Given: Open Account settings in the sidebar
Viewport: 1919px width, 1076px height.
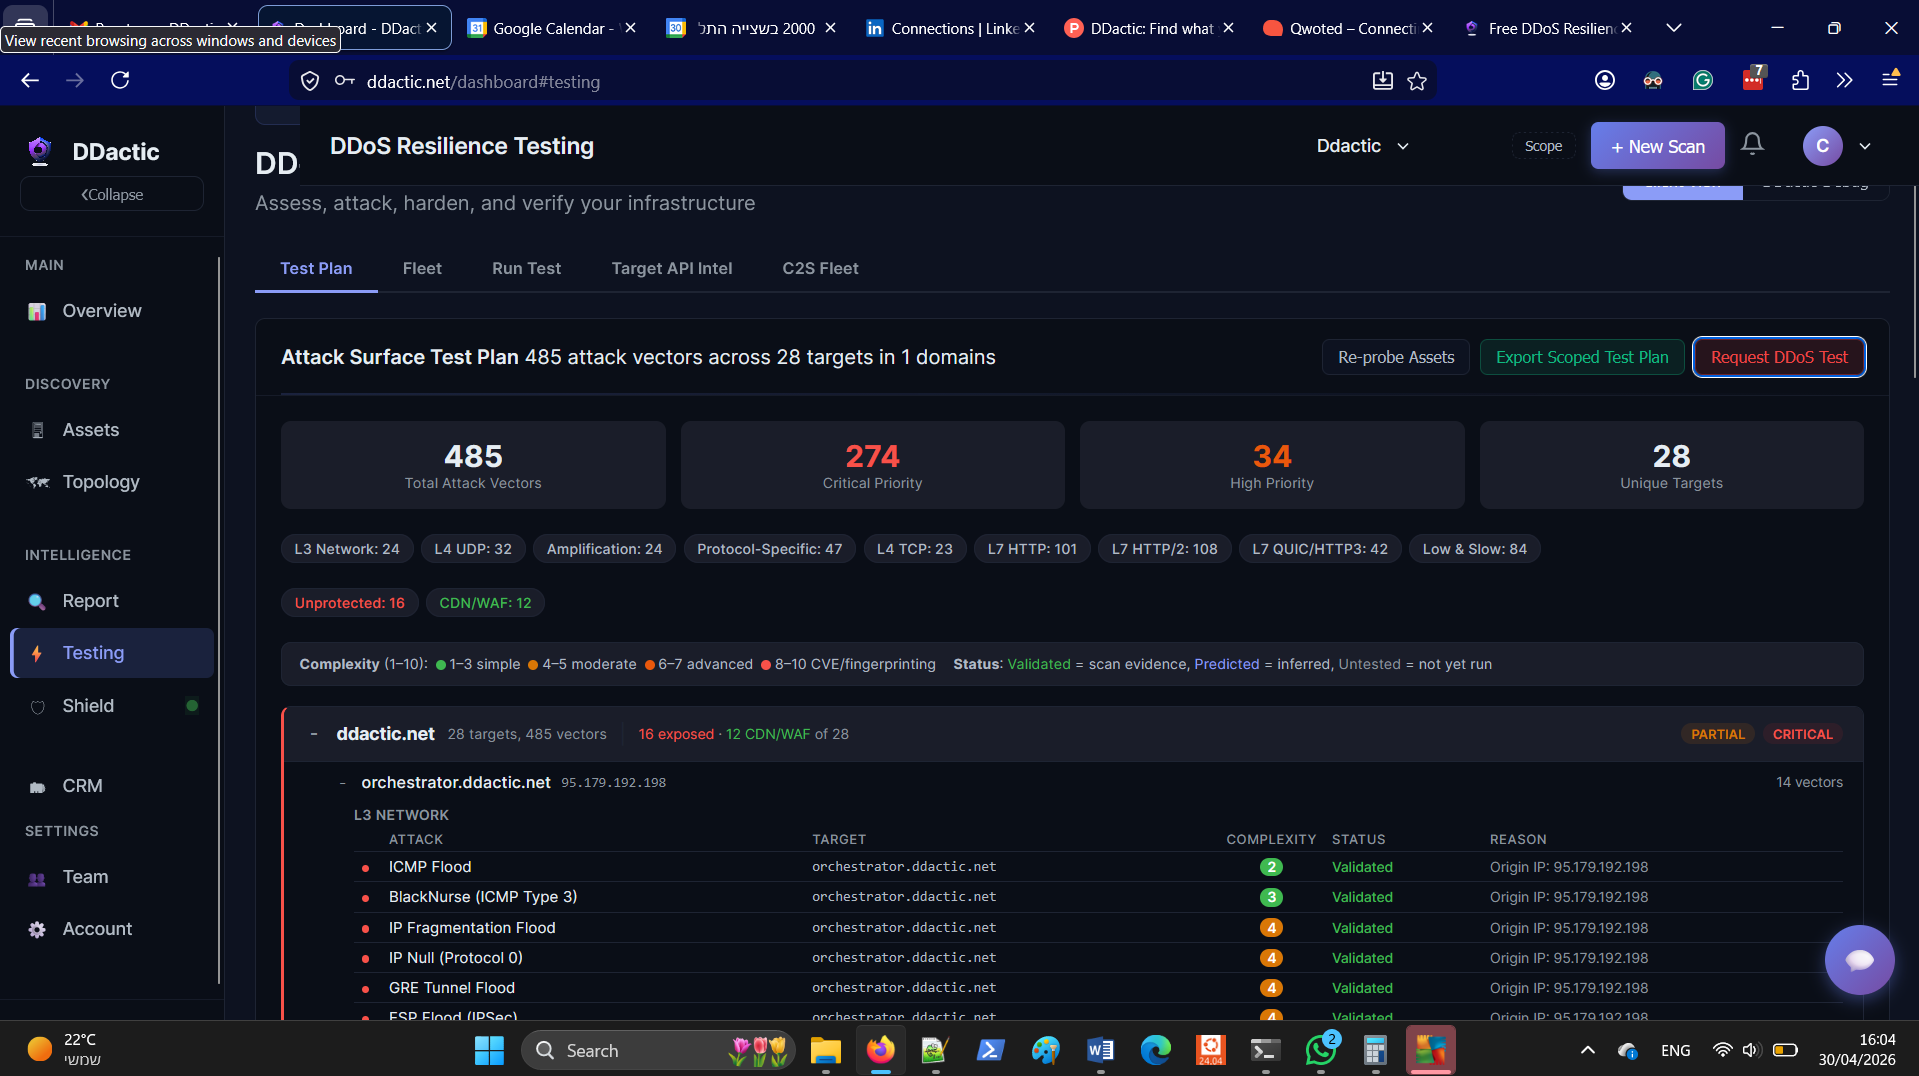Looking at the screenshot, I should [x=112, y=929].
